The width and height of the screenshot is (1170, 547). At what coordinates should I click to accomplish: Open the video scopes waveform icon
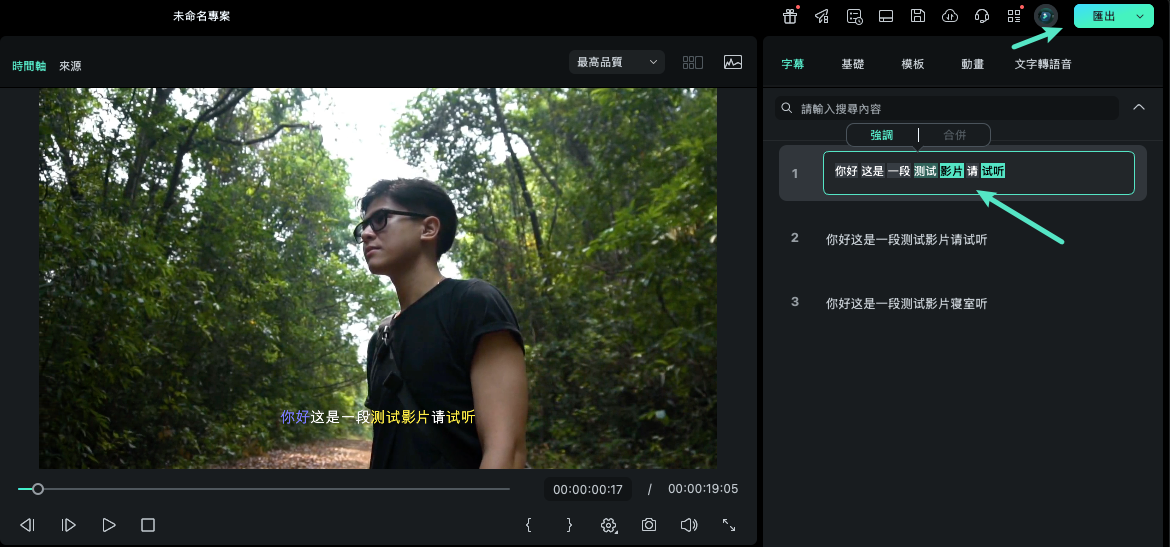tap(733, 62)
